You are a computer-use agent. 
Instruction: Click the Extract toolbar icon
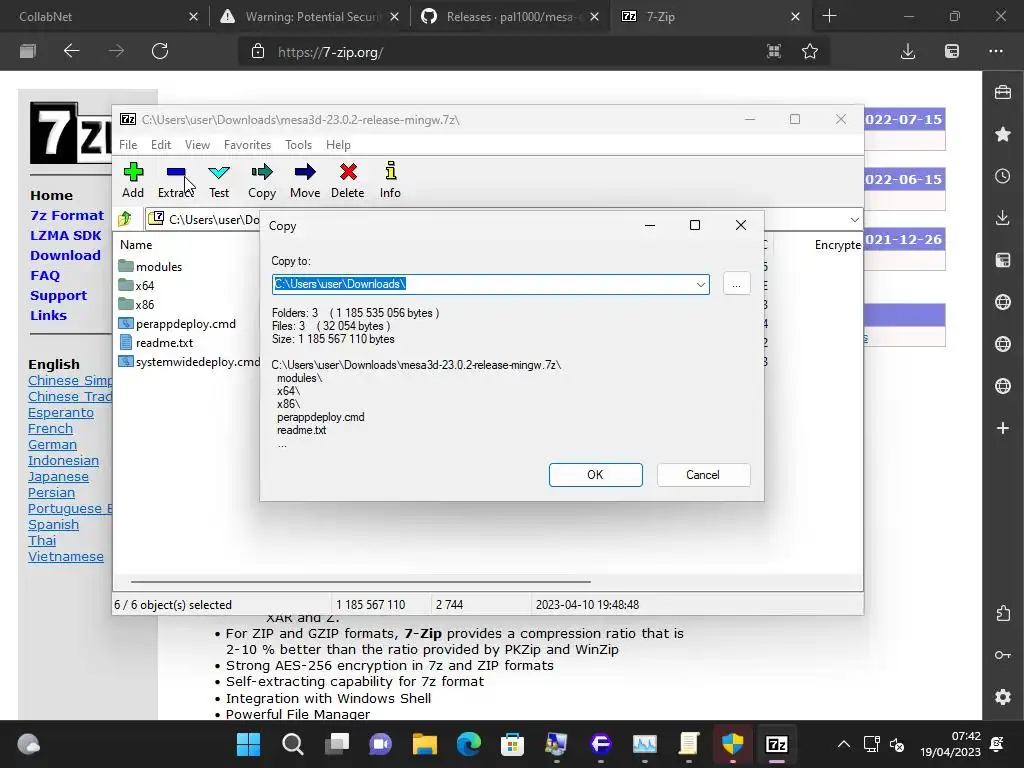pos(176,180)
